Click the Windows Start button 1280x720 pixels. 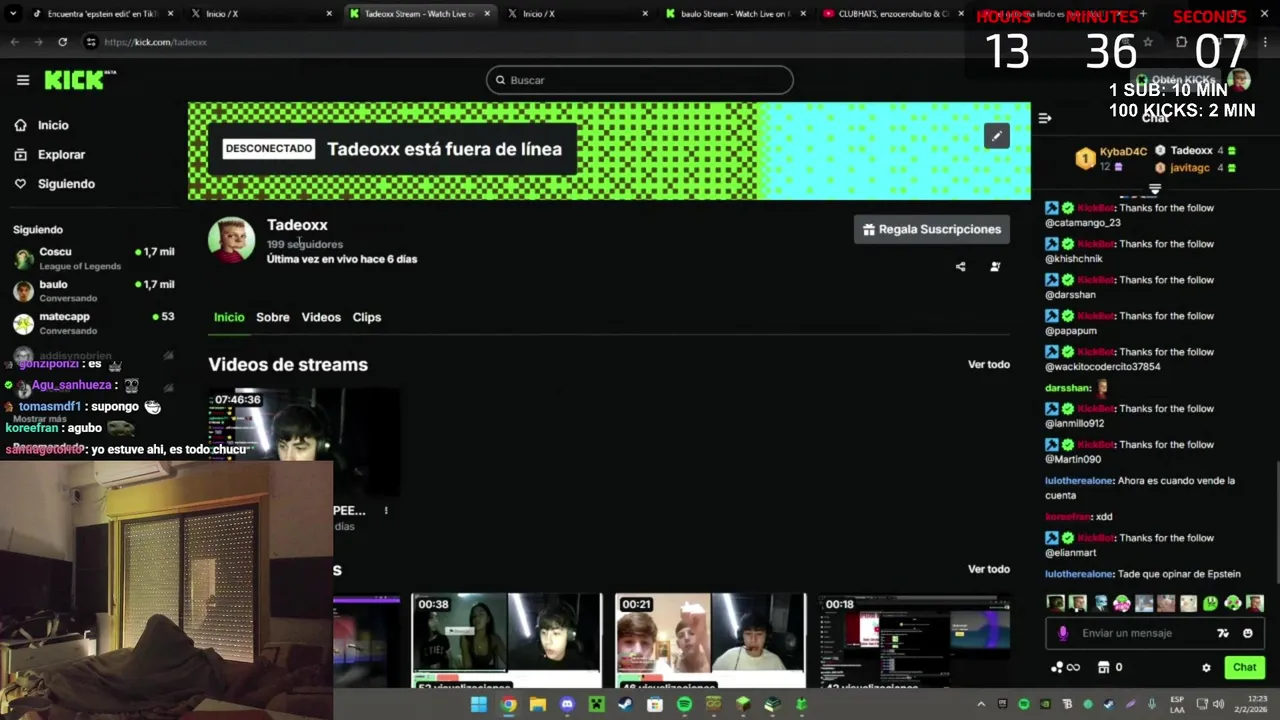pyautogui.click(x=478, y=704)
